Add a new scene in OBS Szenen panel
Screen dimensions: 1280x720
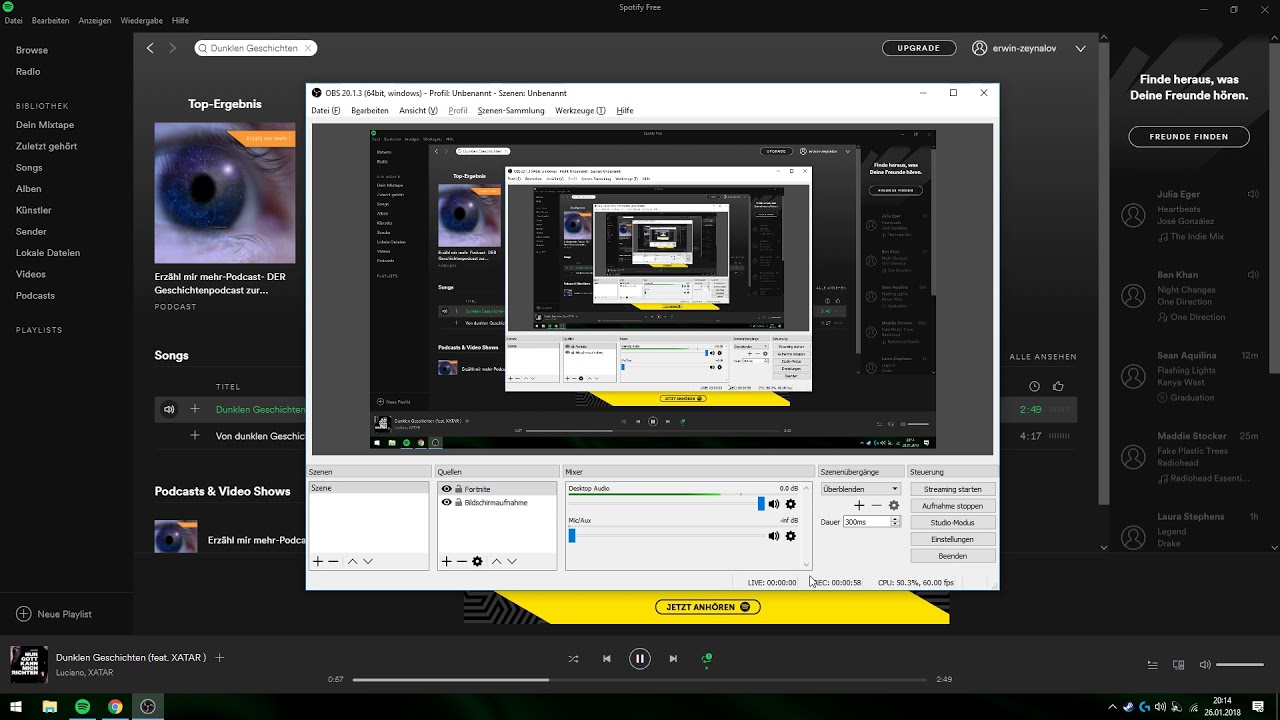pos(318,562)
